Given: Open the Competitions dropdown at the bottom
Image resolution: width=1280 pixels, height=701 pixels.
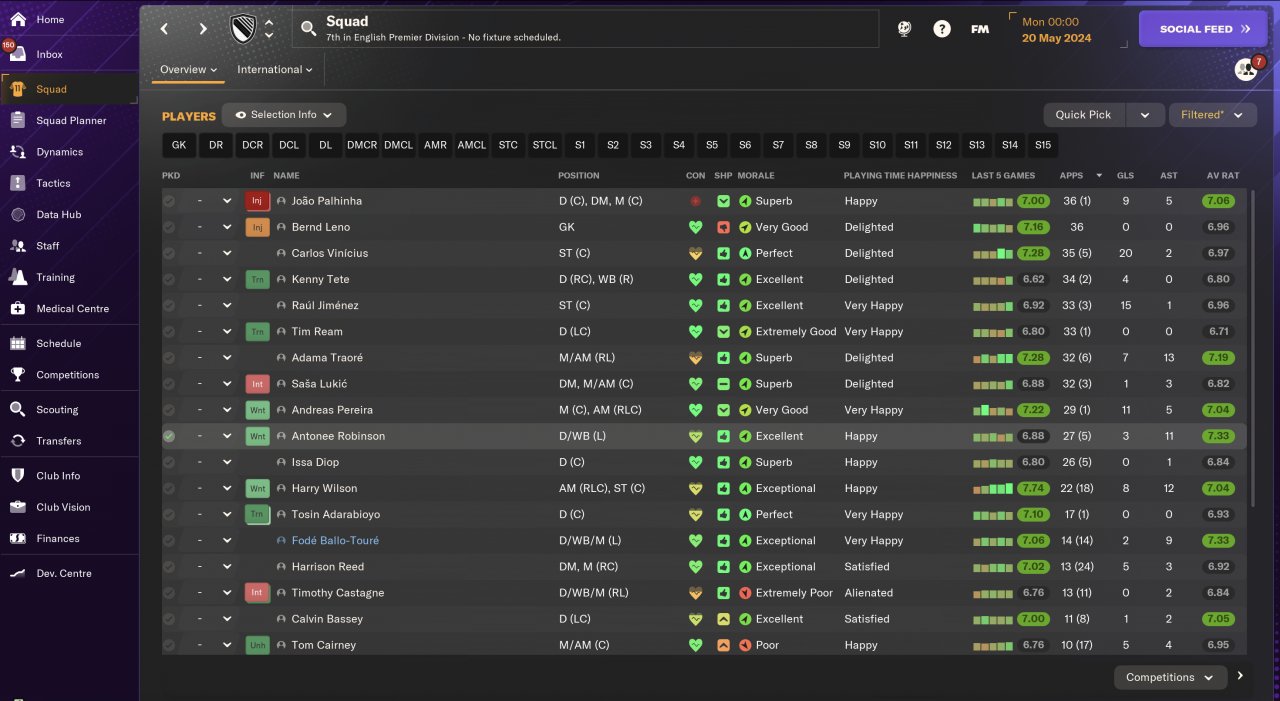Looking at the screenshot, I should tap(1169, 677).
